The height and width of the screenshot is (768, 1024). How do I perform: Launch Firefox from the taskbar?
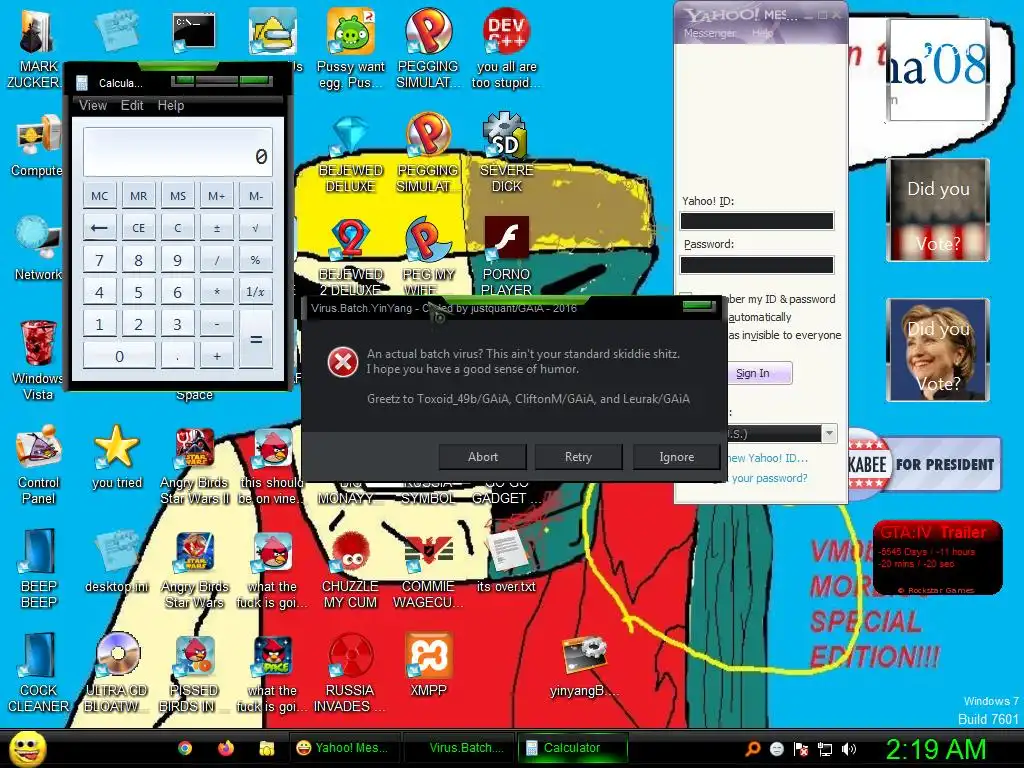pos(226,748)
